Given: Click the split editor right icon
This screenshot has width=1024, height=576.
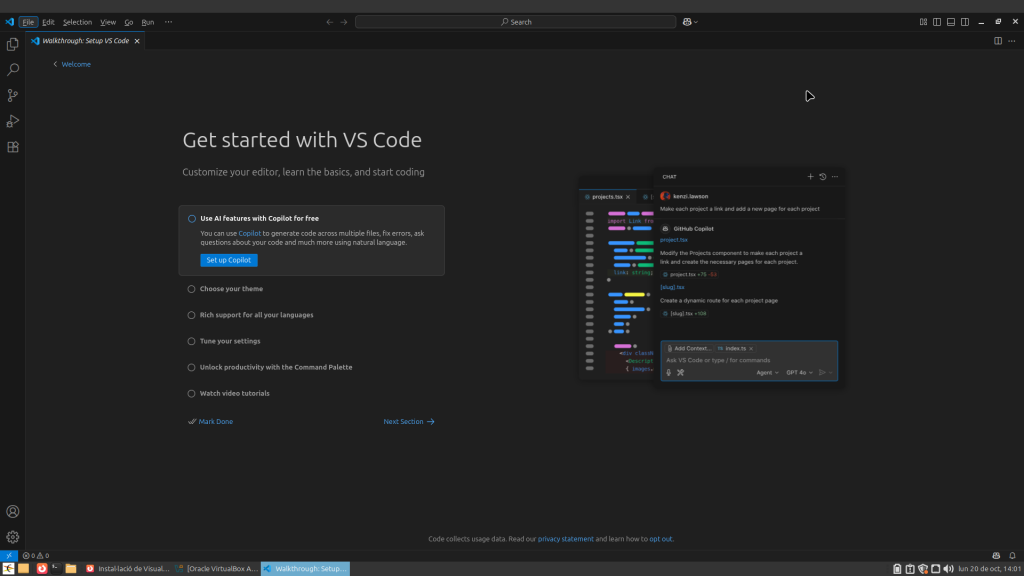Looking at the screenshot, I should click(997, 41).
